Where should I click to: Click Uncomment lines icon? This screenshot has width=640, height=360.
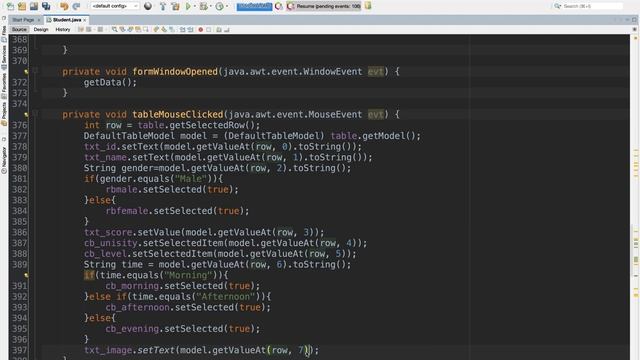[227, 29]
